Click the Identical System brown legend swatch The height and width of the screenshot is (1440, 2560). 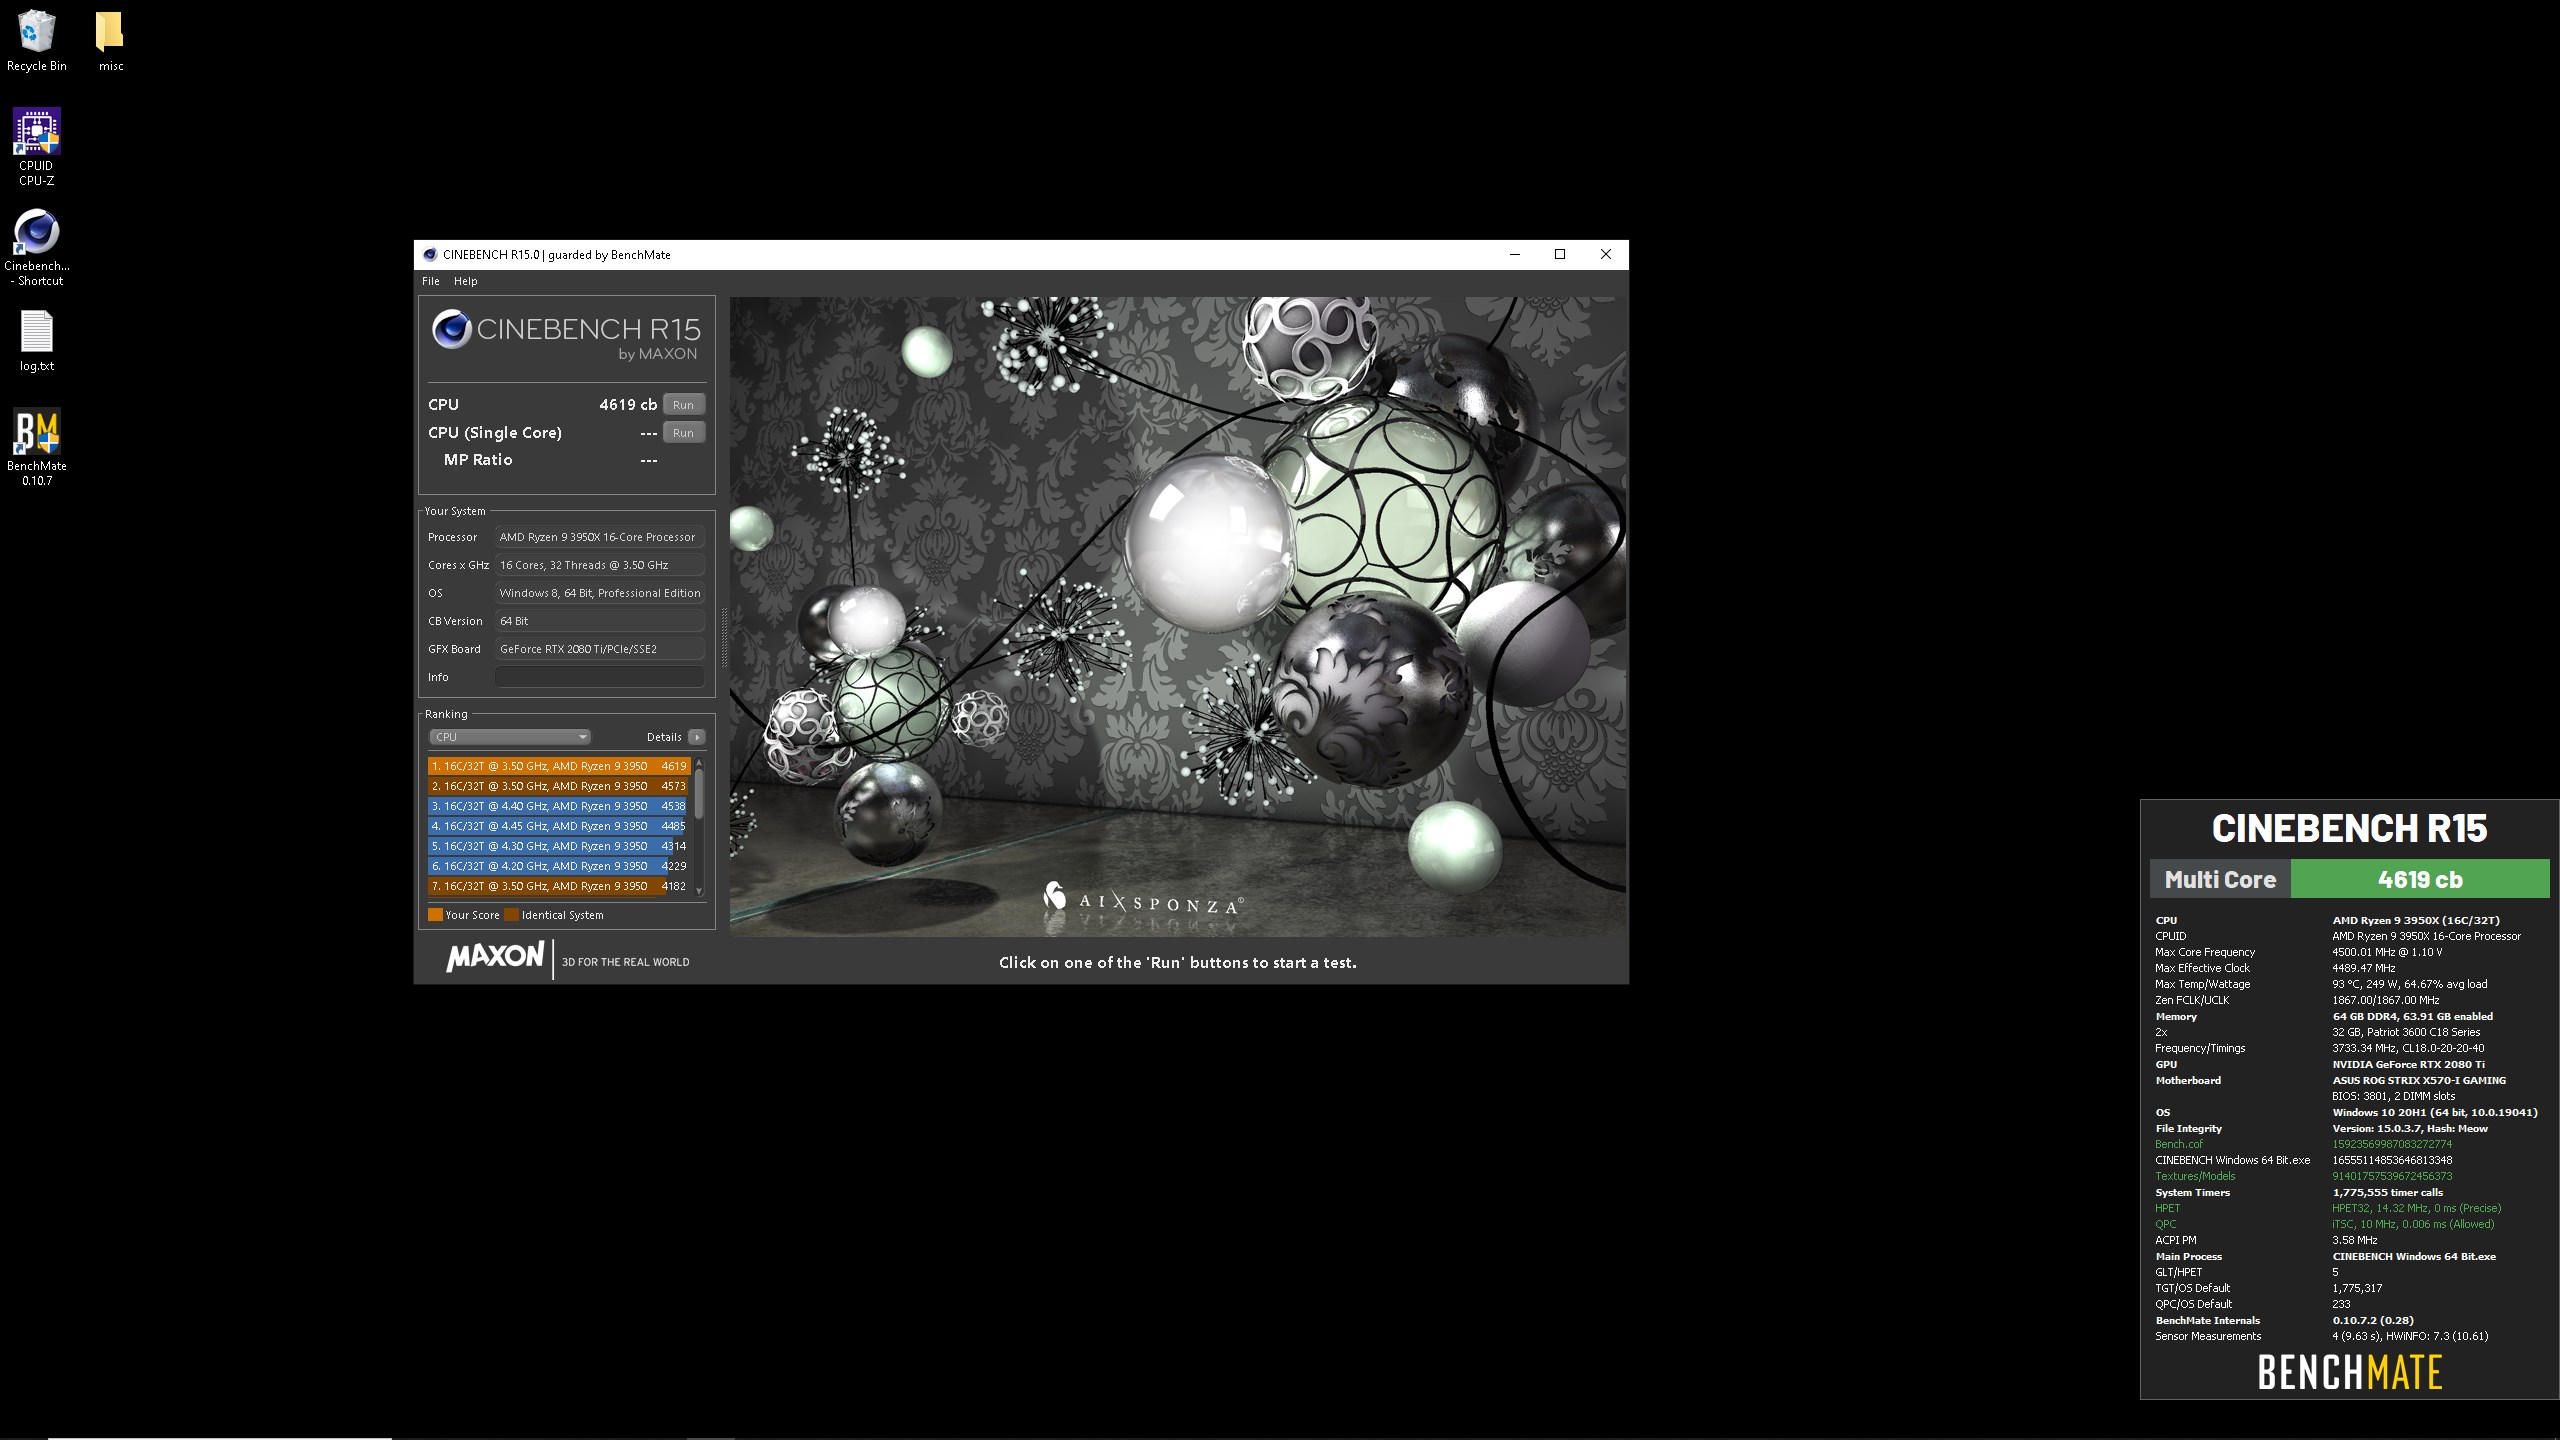pos(511,915)
